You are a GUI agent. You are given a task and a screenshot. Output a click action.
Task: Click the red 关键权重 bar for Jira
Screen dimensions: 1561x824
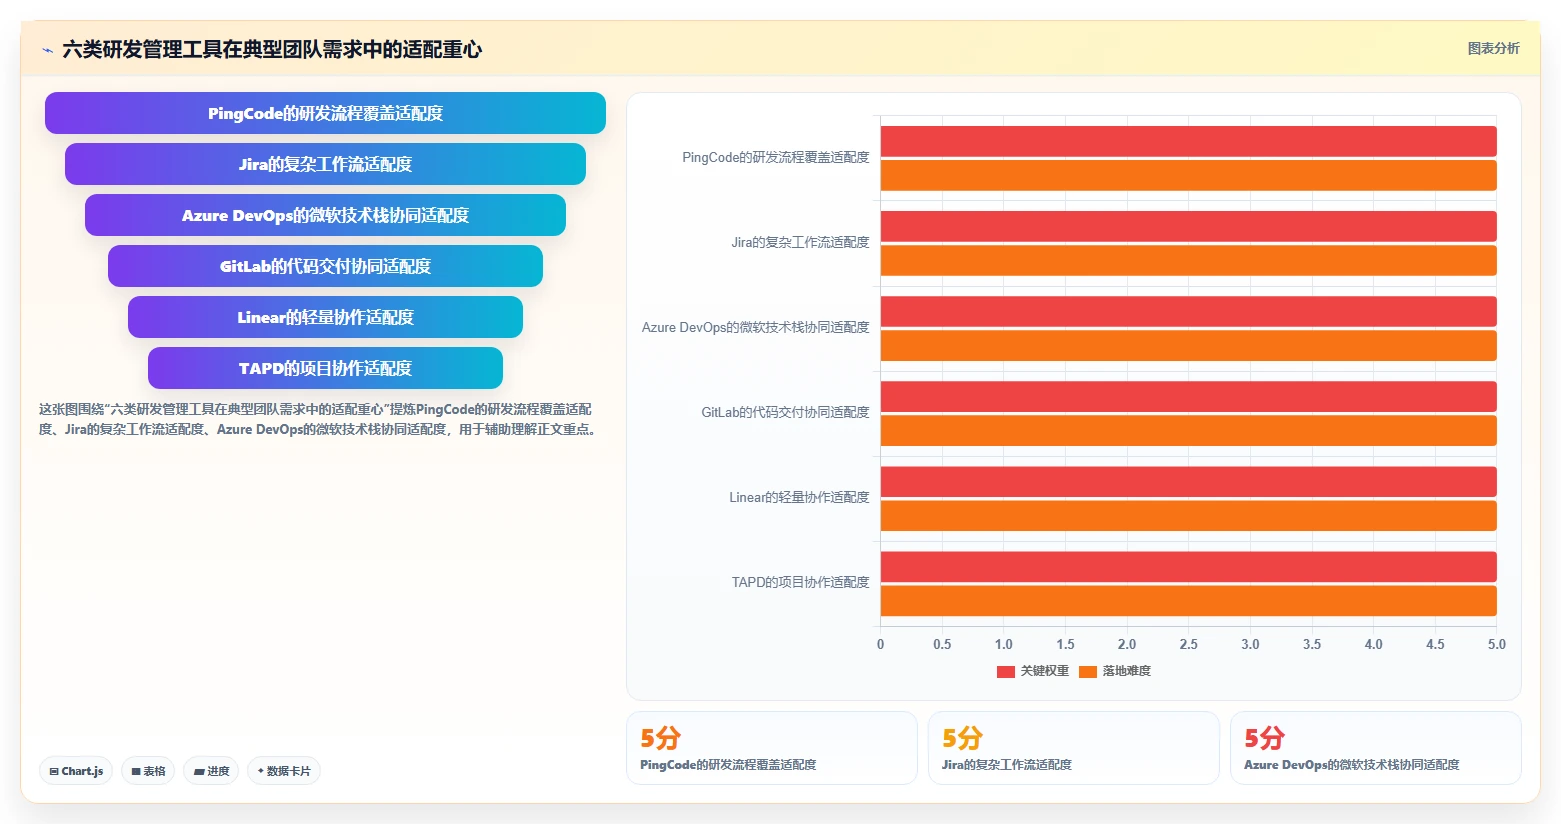1188,226
